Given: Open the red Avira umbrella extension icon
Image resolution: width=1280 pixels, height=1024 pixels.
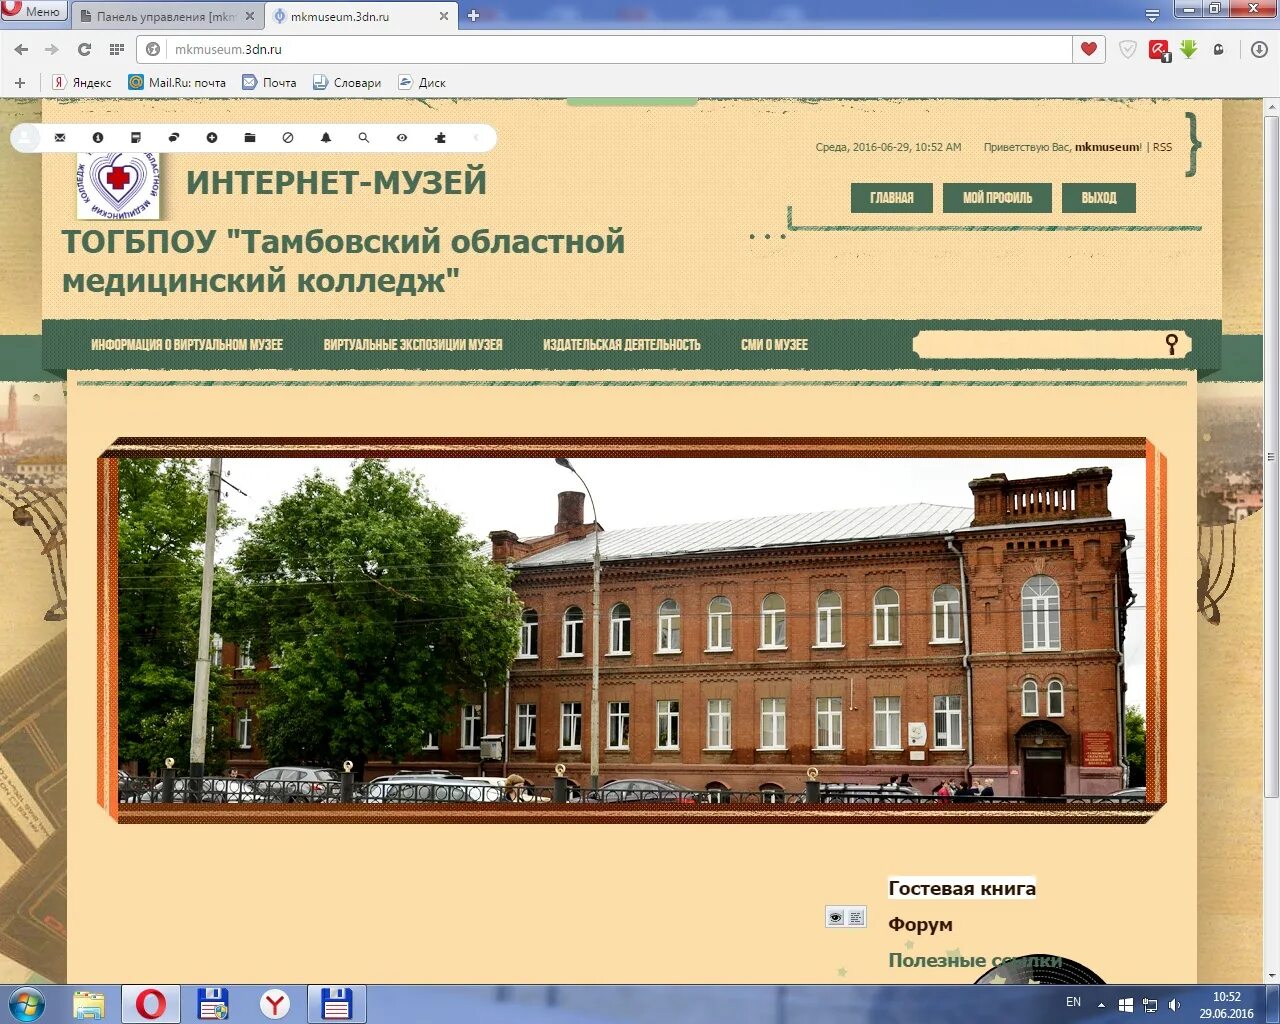Looking at the screenshot, I should pyautogui.click(x=1159, y=50).
